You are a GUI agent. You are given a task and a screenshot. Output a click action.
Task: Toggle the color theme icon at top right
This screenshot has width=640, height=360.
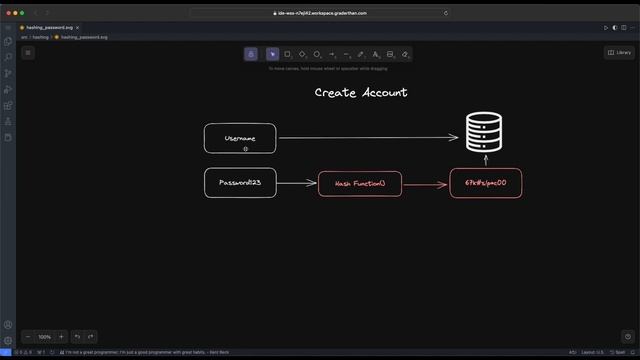coord(615,28)
